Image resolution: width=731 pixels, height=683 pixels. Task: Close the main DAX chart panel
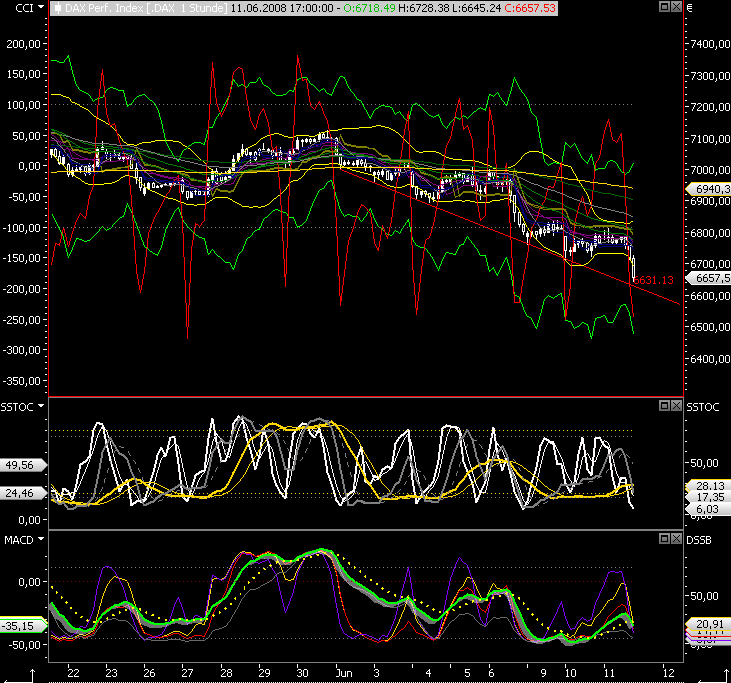(676, 7)
